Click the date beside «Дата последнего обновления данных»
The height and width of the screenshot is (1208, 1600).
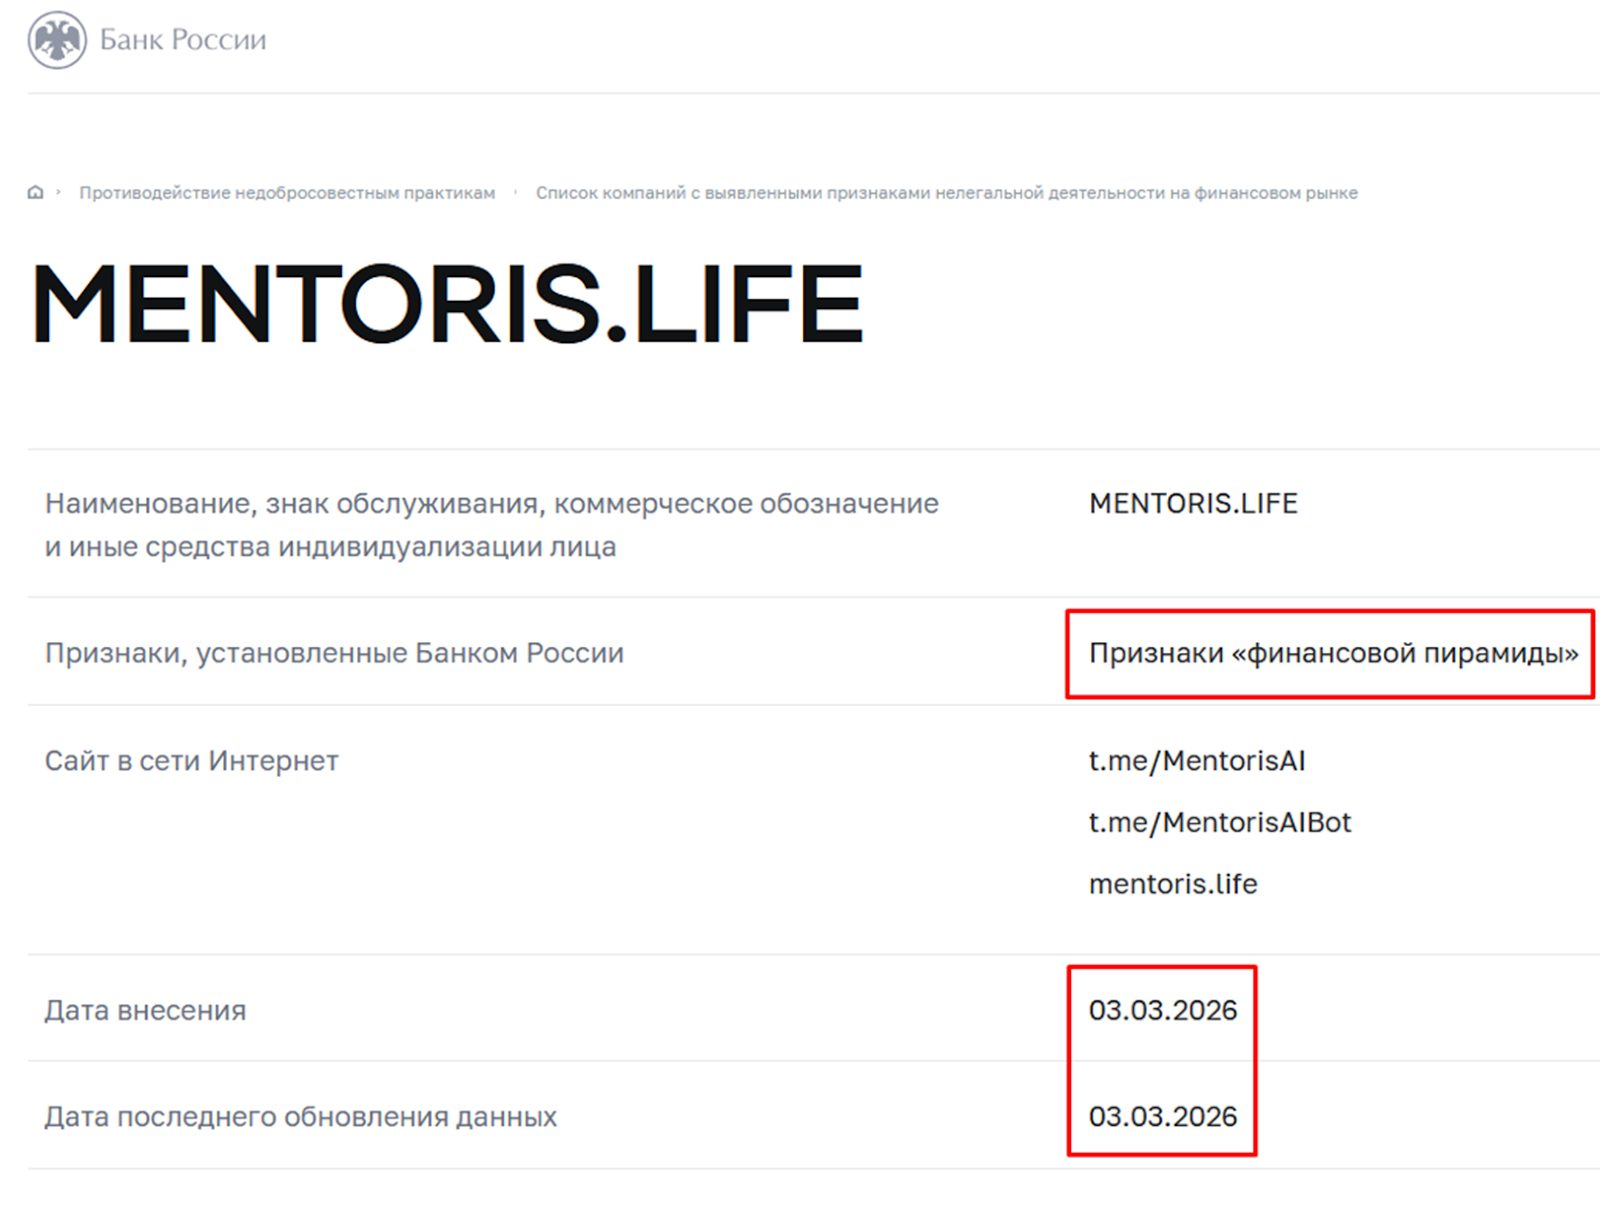tap(1162, 1116)
